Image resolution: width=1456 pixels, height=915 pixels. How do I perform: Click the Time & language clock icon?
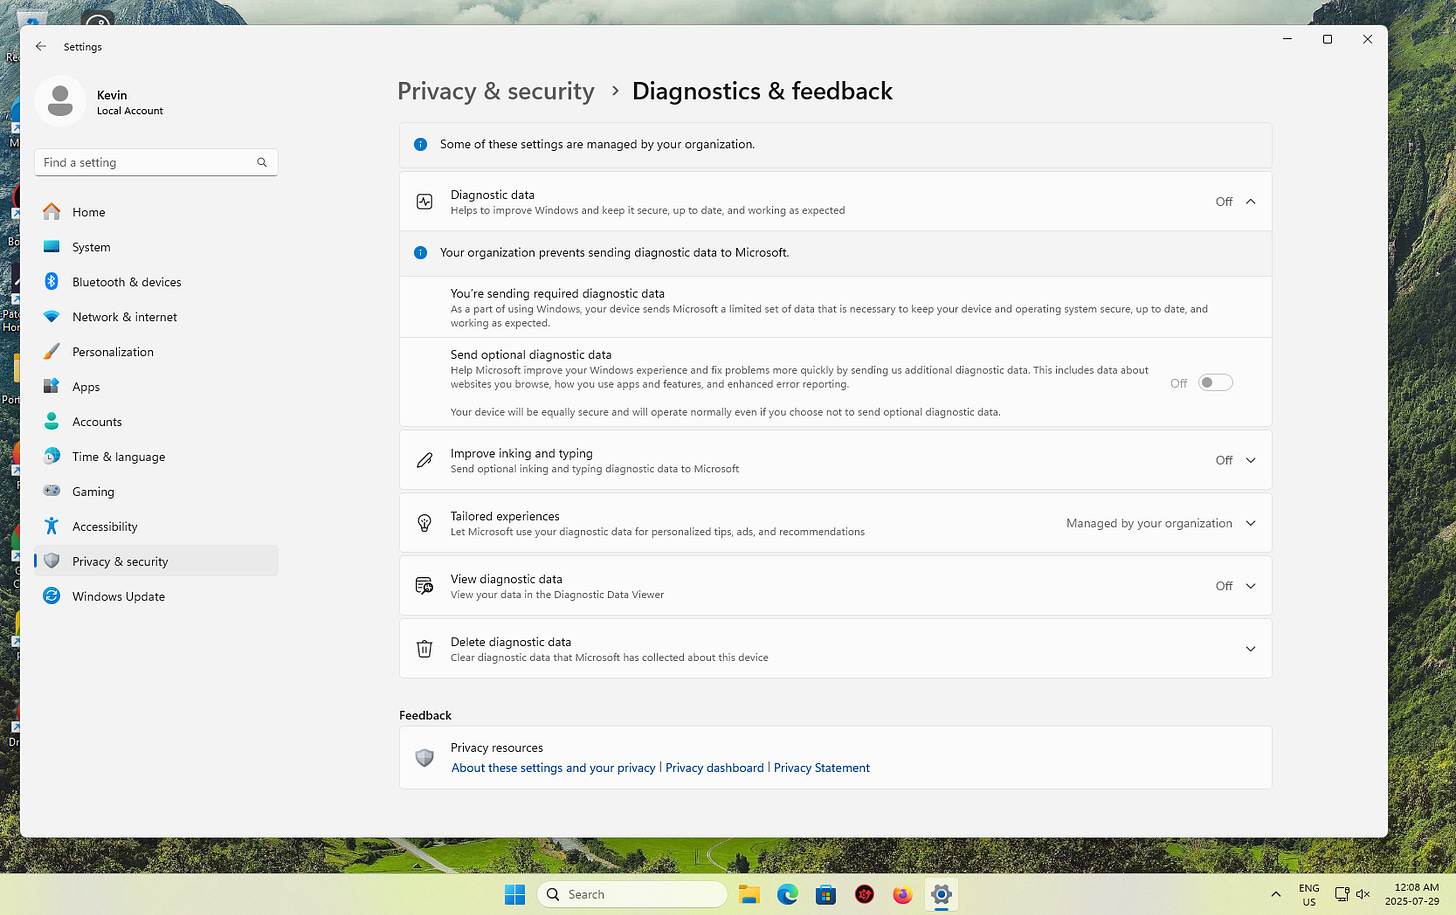[52, 457]
